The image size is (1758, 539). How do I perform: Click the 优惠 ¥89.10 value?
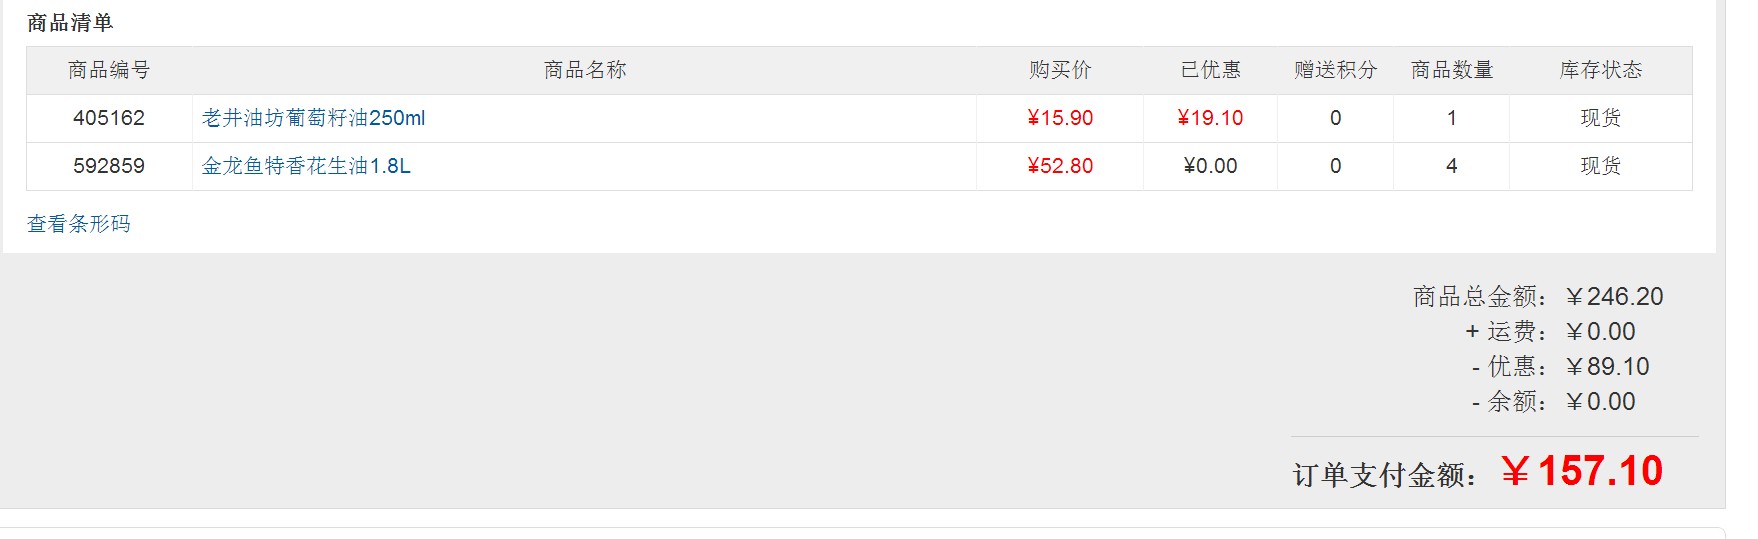(1607, 367)
